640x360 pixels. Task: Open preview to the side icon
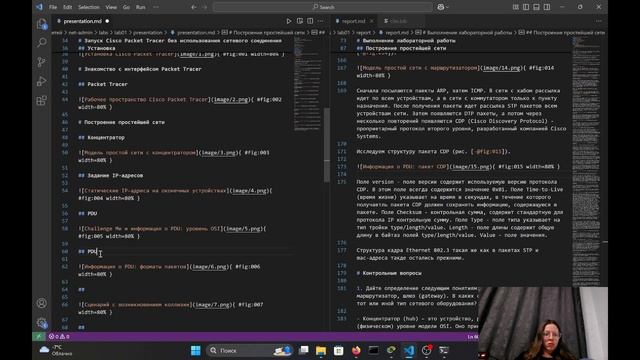[300, 21]
